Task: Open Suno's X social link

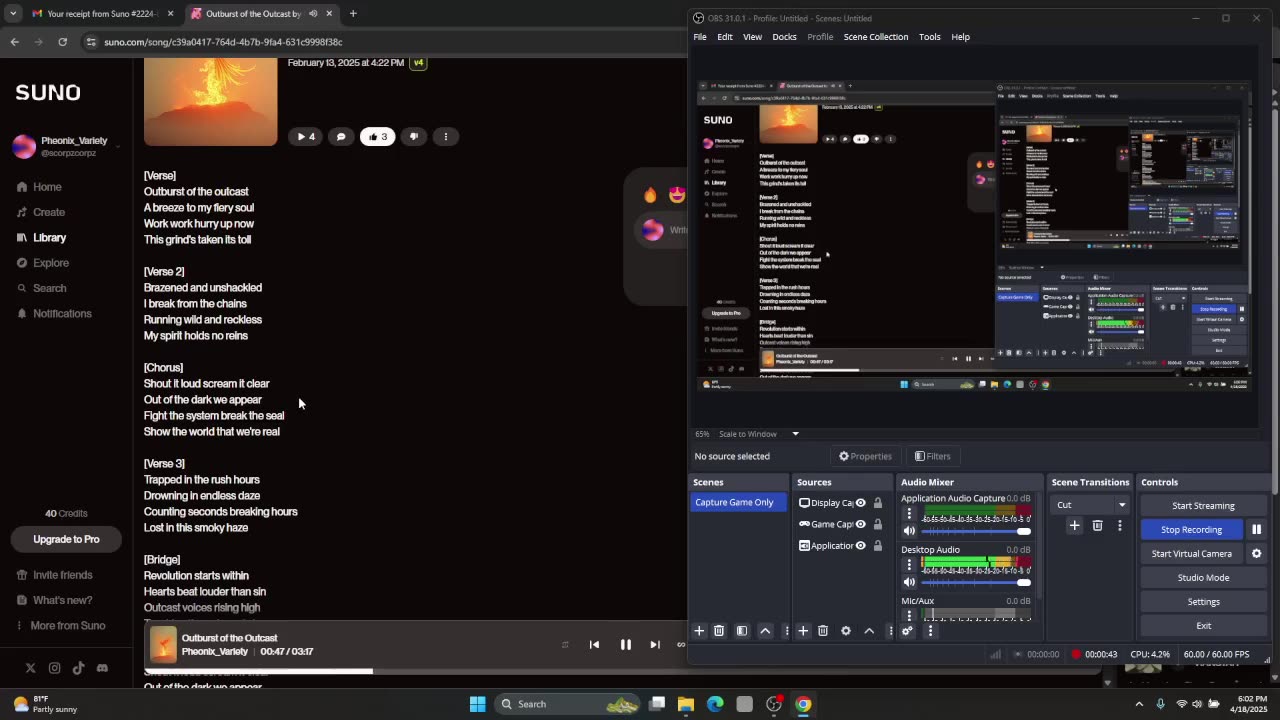Action: coord(30,668)
